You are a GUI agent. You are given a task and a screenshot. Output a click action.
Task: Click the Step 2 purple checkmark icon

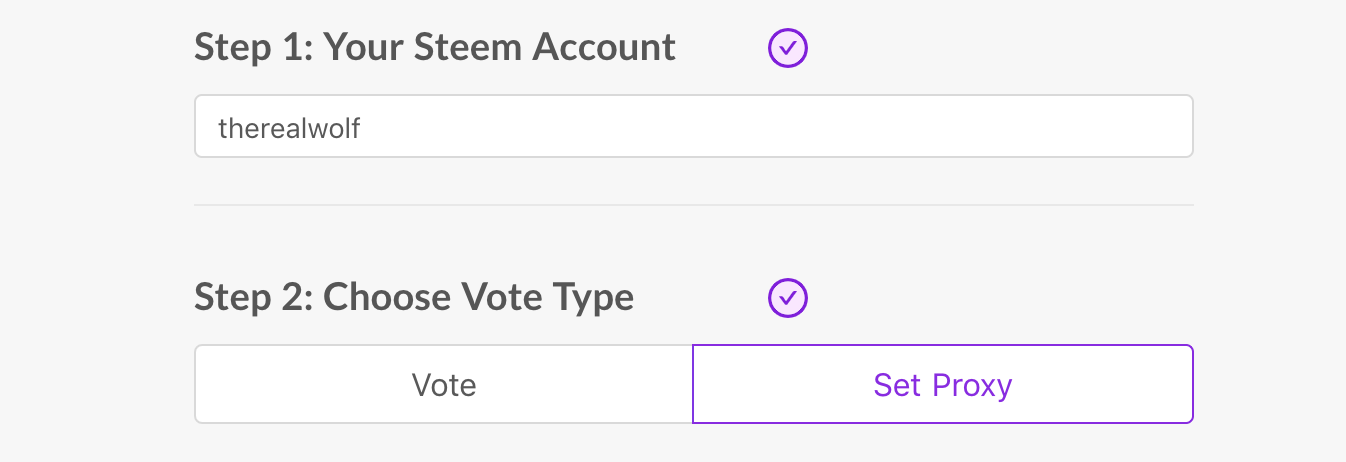(788, 297)
